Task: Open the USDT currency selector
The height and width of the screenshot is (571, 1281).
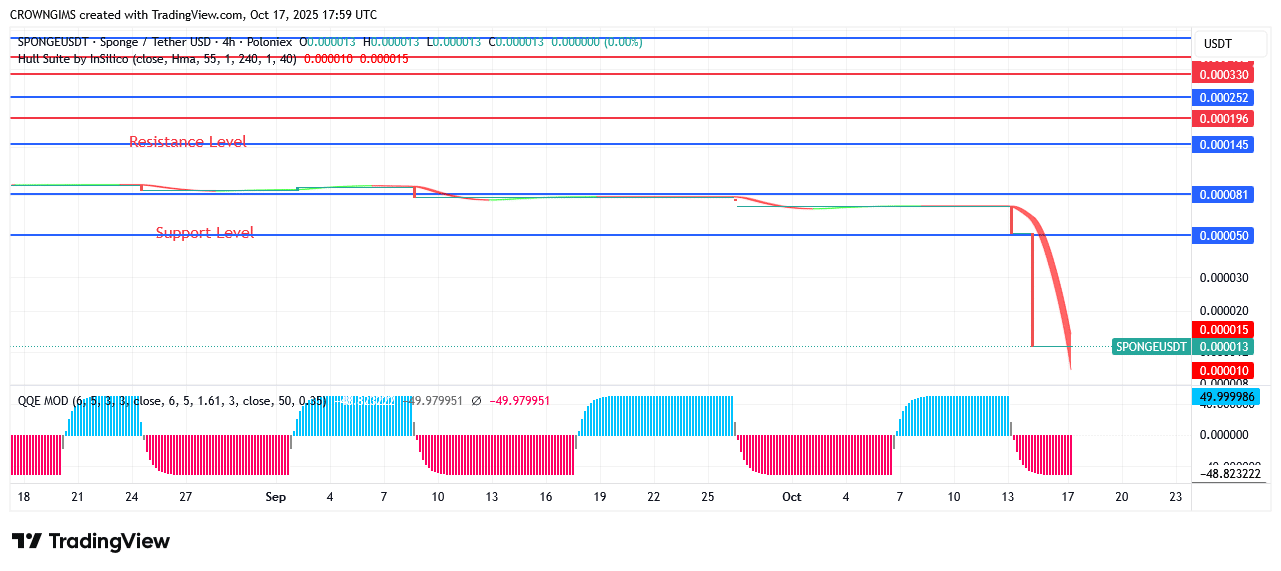Action: click(1217, 44)
